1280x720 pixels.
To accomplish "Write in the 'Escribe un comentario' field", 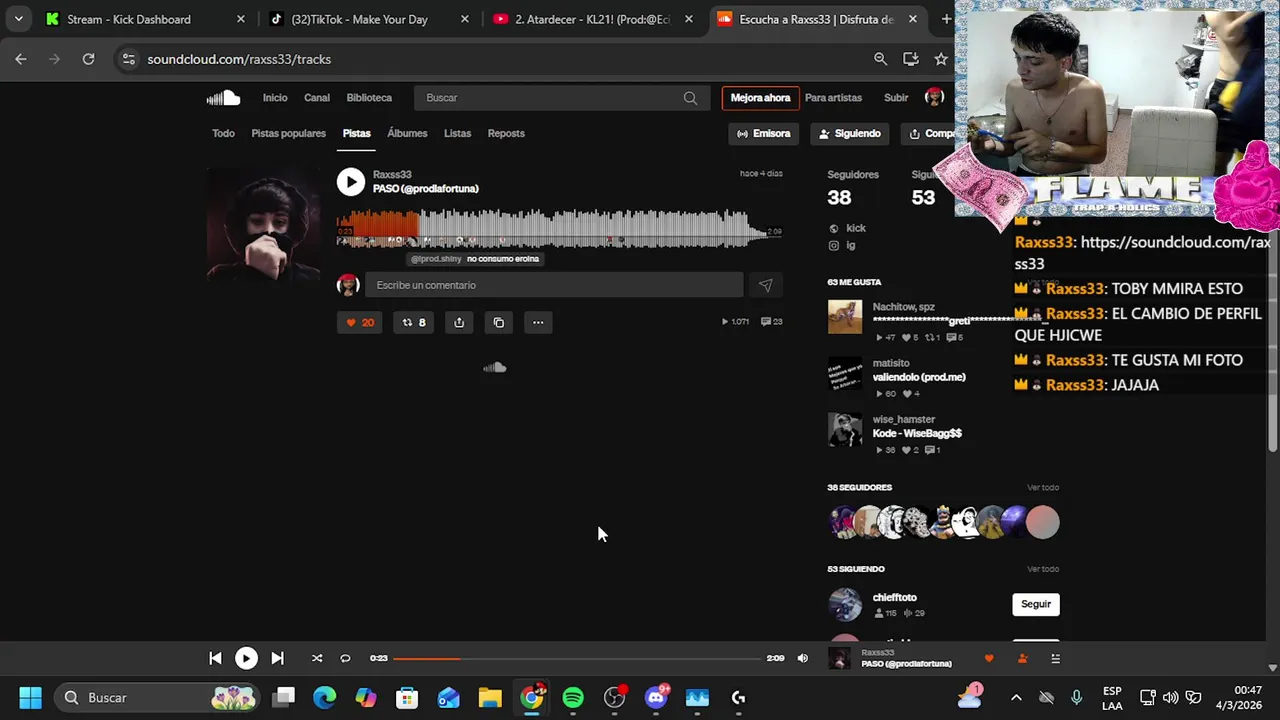I will 554,285.
